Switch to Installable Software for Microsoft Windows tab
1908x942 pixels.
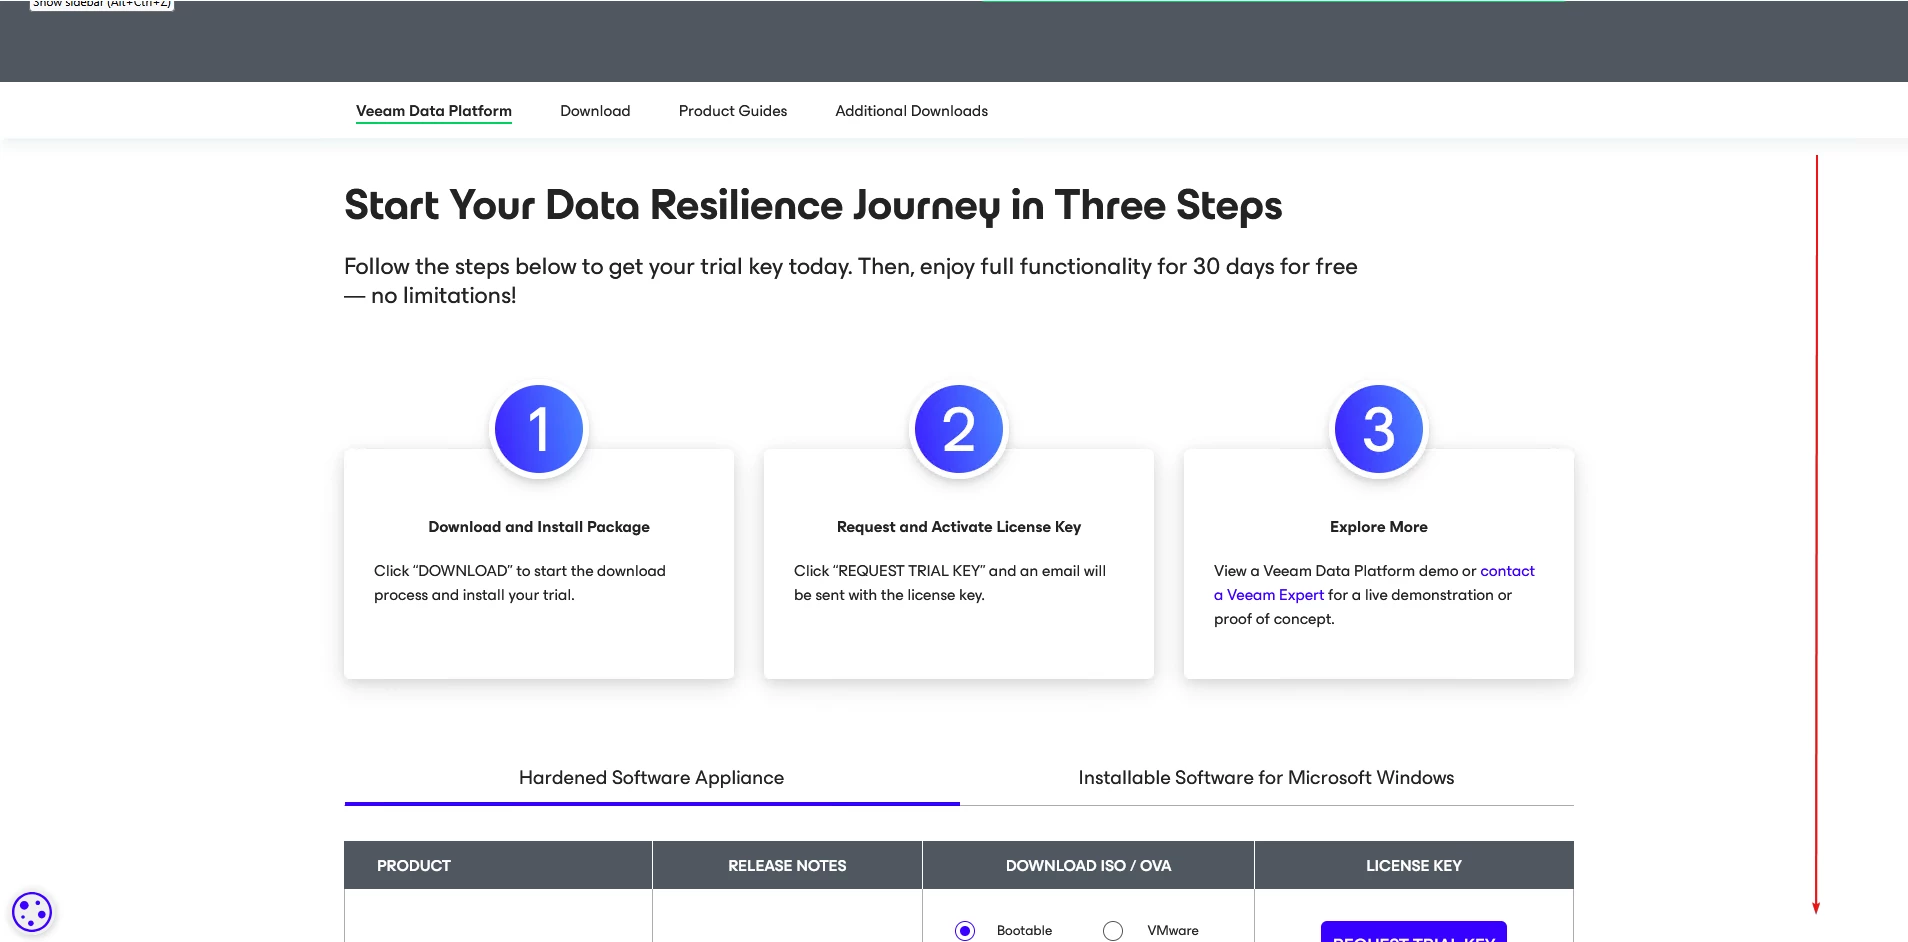(x=1266, y=778)
